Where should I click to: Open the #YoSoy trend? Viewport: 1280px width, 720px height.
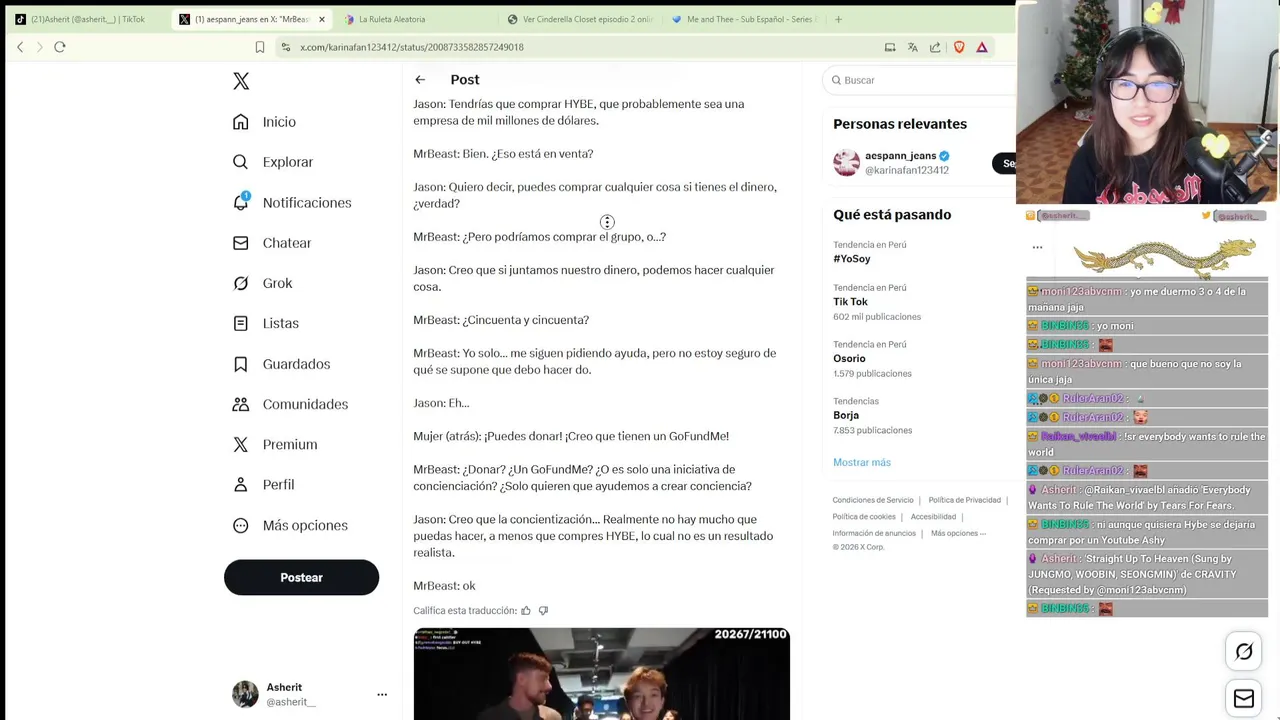(852, 258)
